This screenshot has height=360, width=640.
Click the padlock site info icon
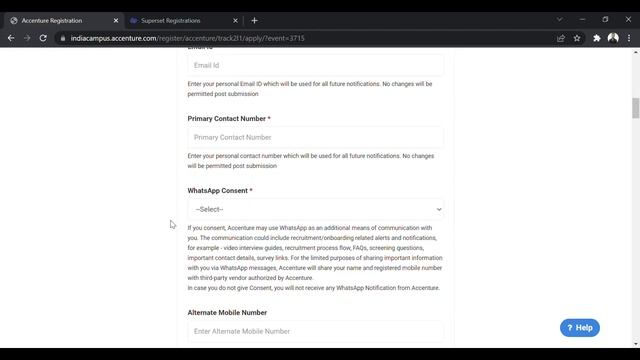[x=62, y=38]
